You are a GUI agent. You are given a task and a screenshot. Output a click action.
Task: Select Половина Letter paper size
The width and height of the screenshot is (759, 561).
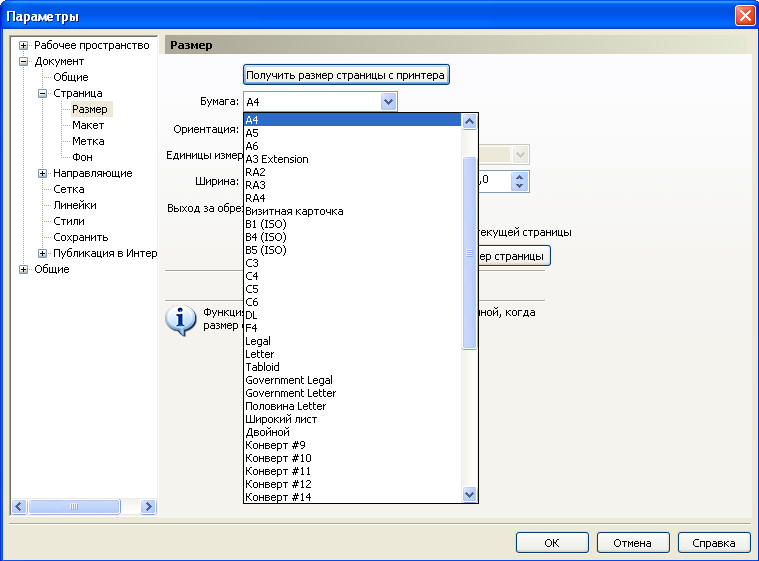(352, 407)
